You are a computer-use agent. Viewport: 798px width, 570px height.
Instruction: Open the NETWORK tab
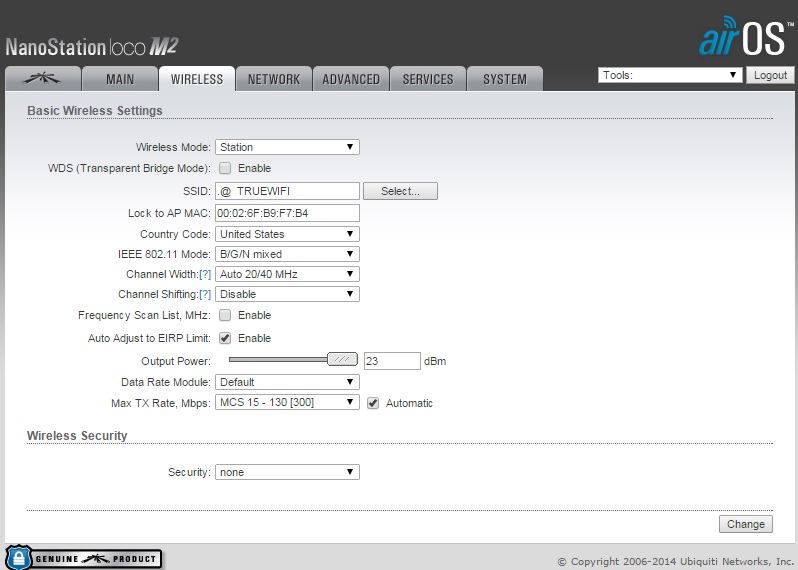[x=274, y=79]
